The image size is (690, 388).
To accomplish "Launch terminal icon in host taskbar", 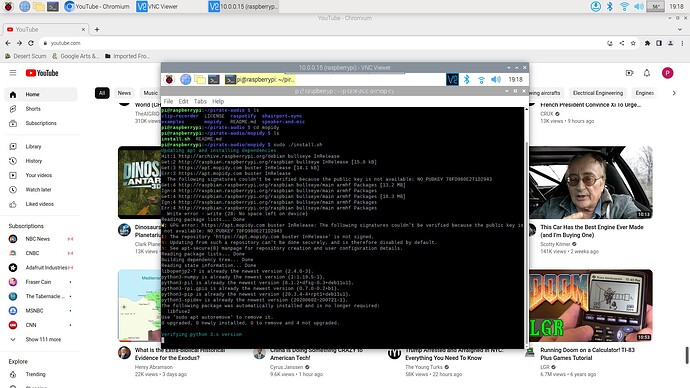I will 53,6.
